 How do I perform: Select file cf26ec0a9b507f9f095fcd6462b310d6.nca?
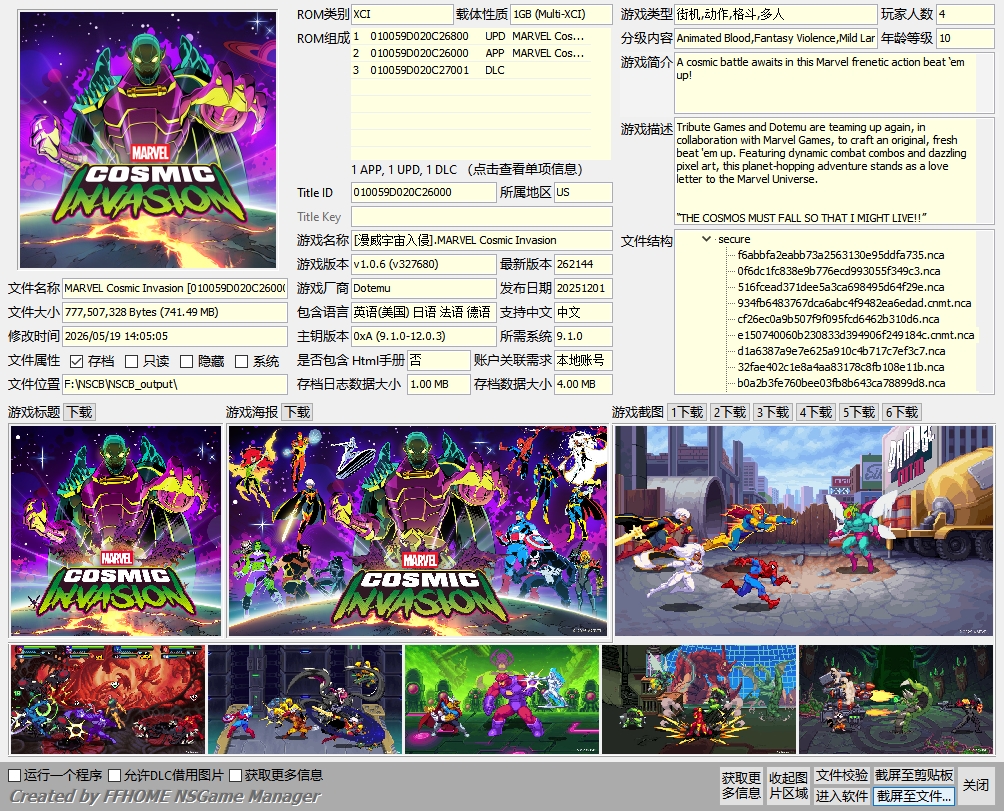838,319
